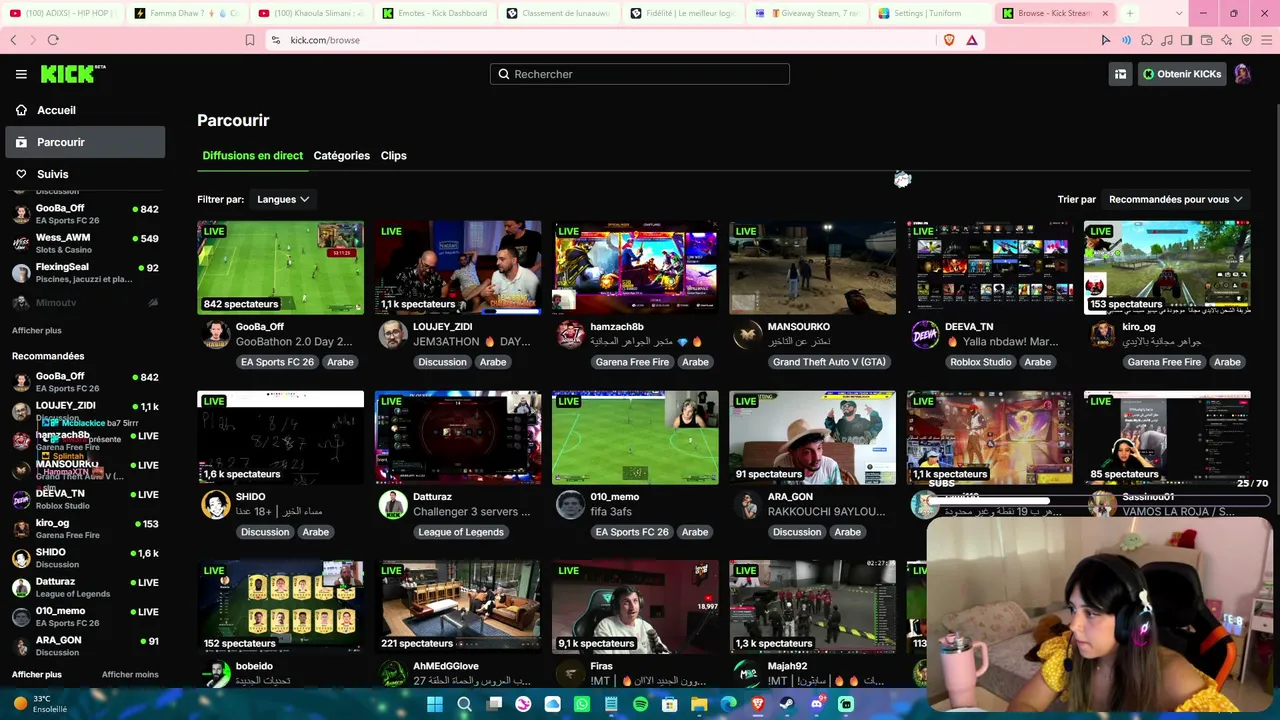Open GooBa_Off channel avatar under stream card
Viewport: 1280px width, 720px height.
(216, 335)
